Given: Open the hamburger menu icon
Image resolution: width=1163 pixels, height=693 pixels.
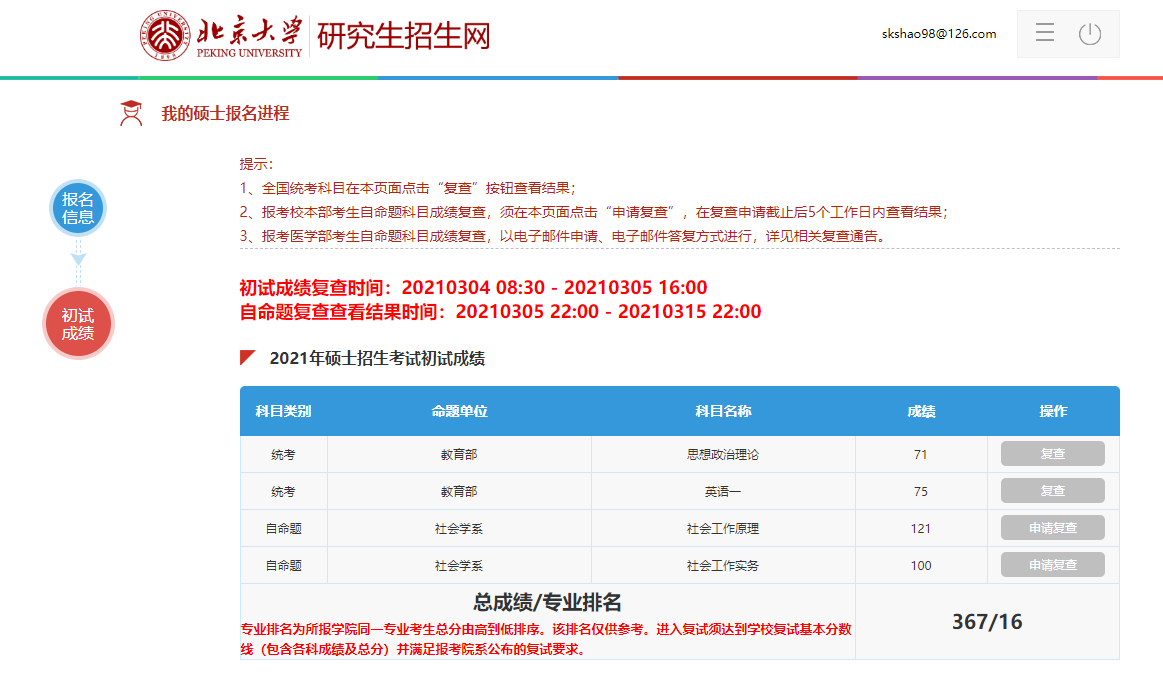Looking at the screenshot, I should [x=1045, y=34].
